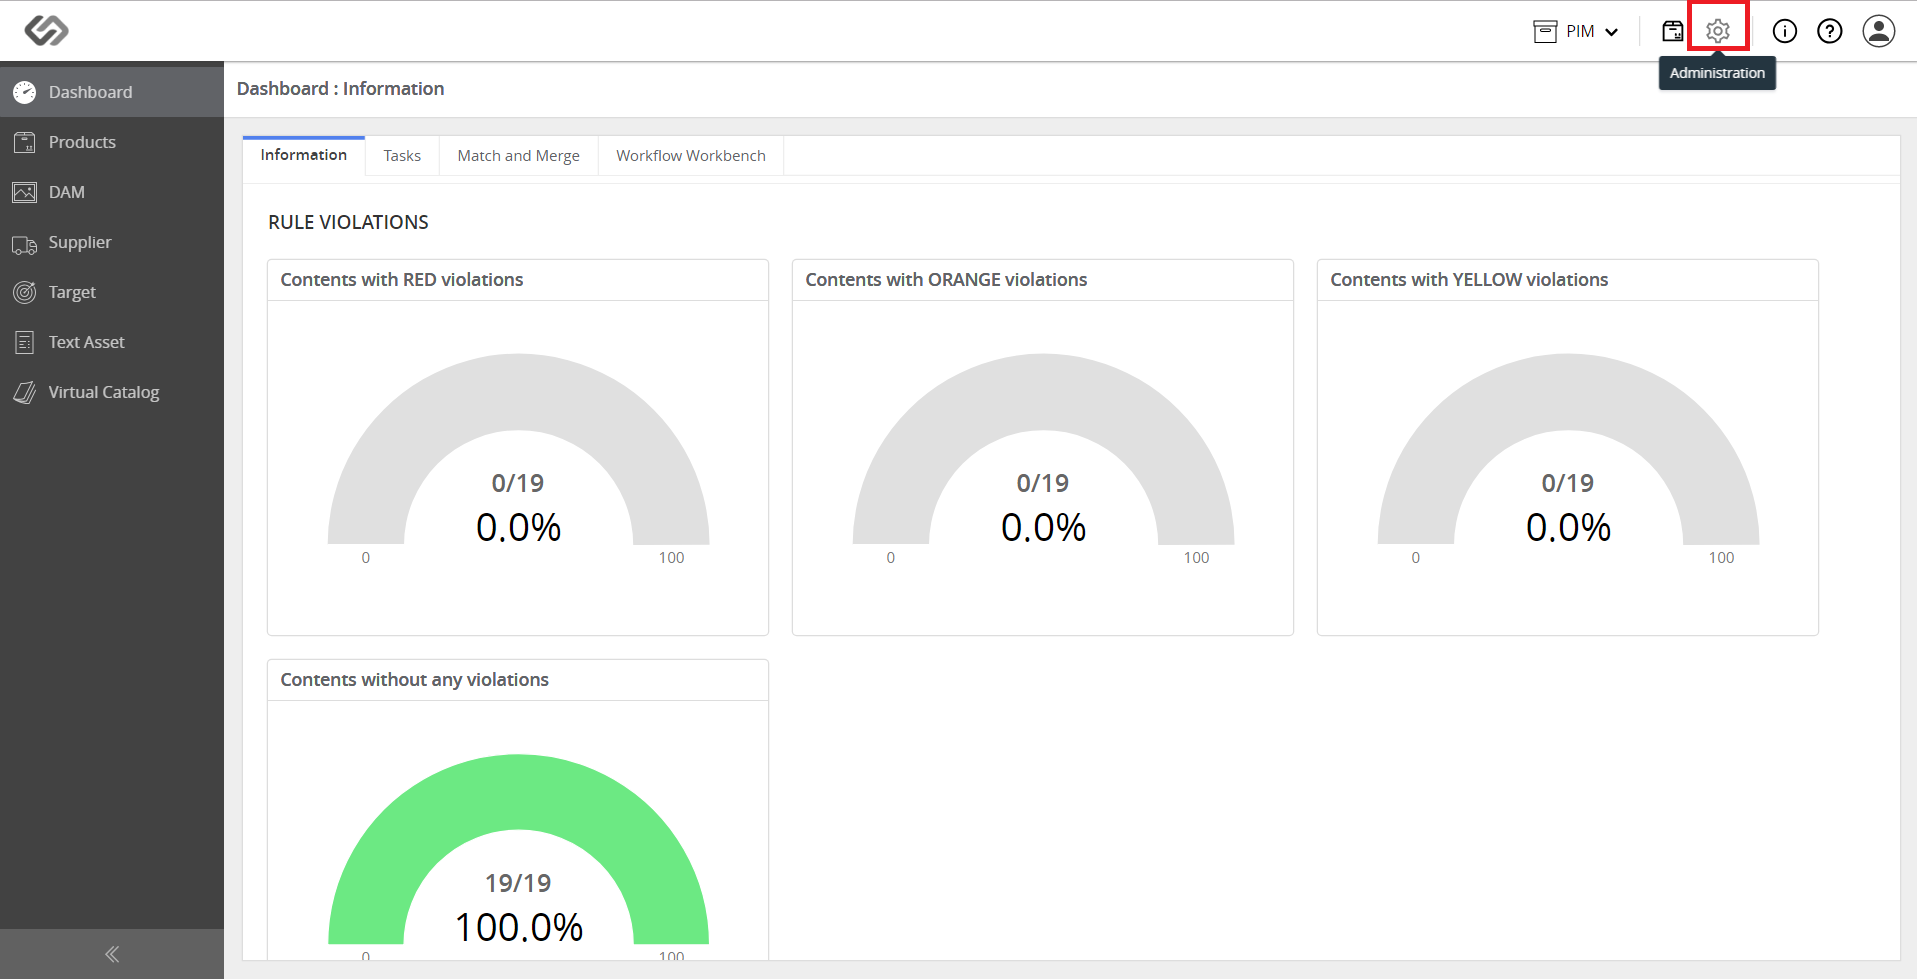
Task: Click the 'Contents without any violations' card title
Action: (x=414, y=680)
